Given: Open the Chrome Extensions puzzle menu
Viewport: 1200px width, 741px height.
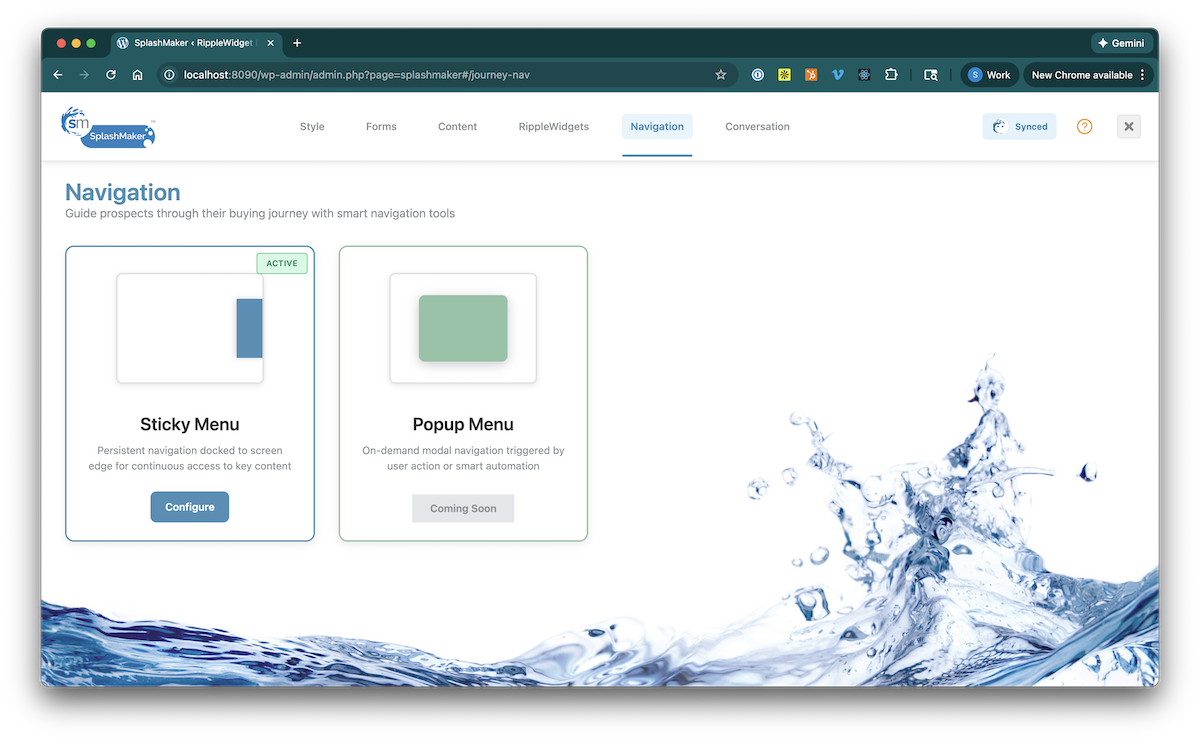Looking at the screenshot, I should [891, 75].
